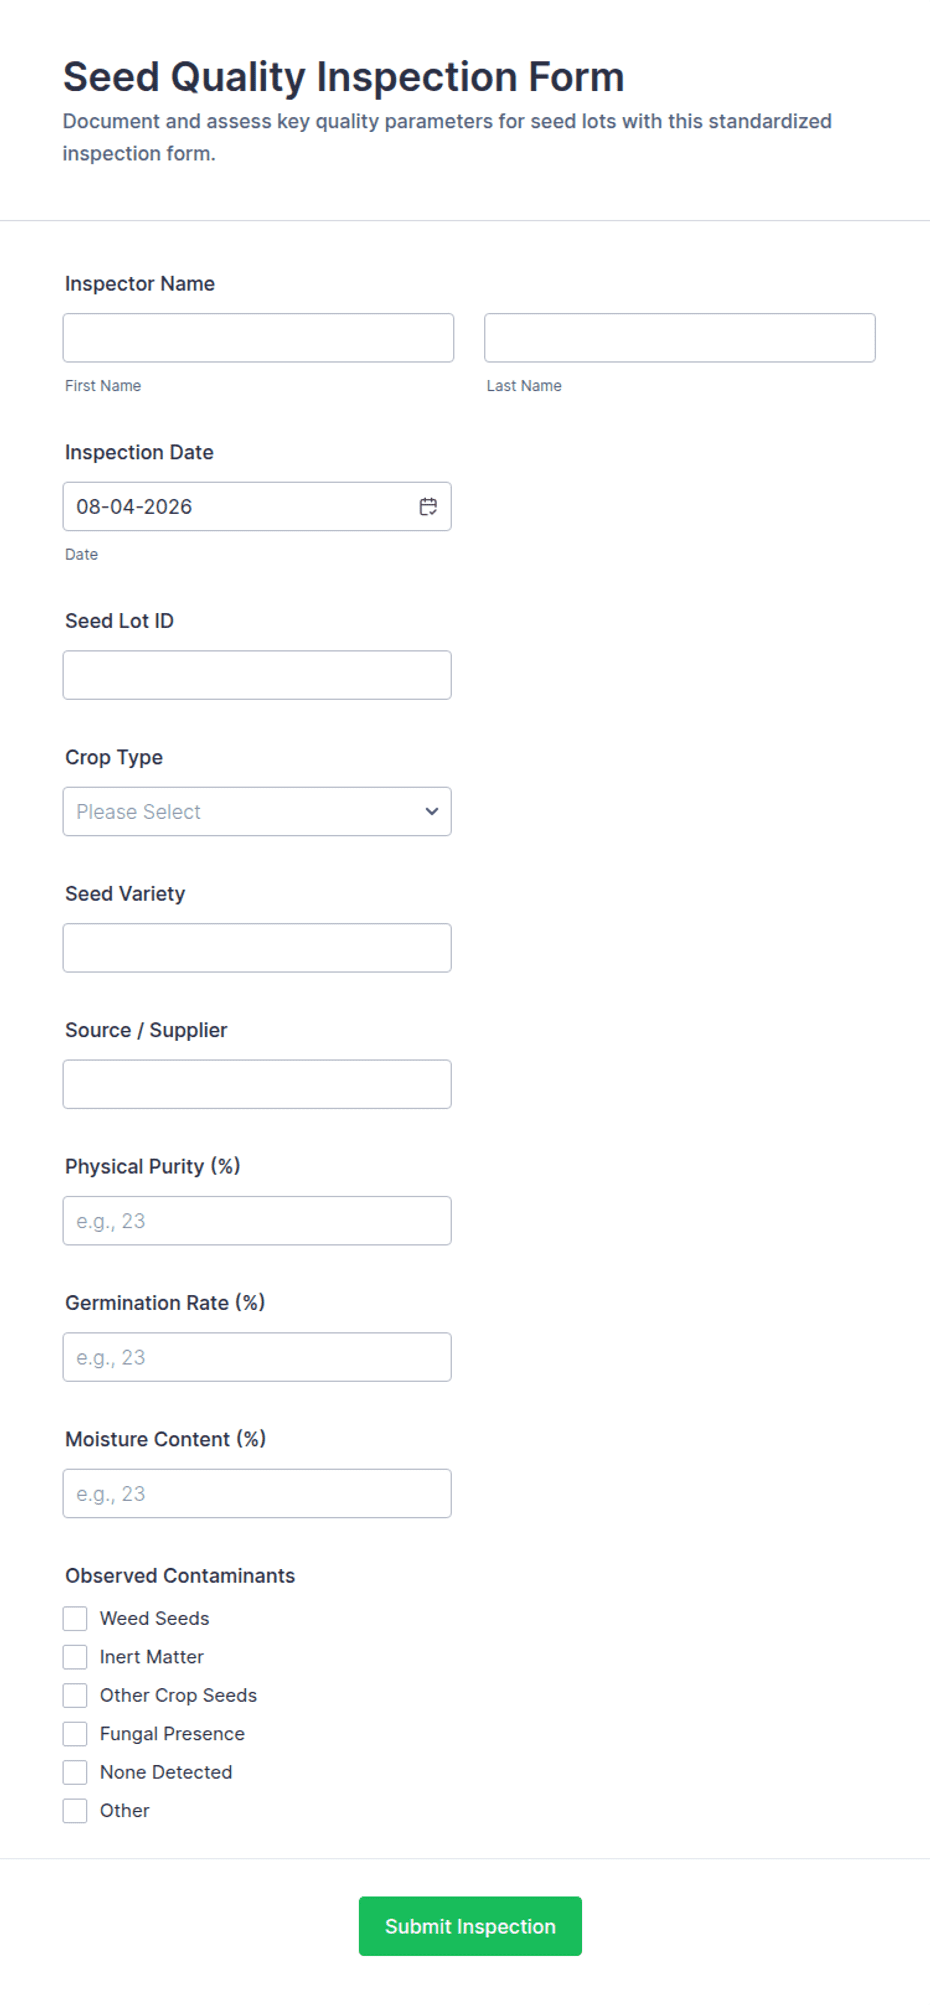Toggle the Other contaminant checkbox

click(75, 1811)
